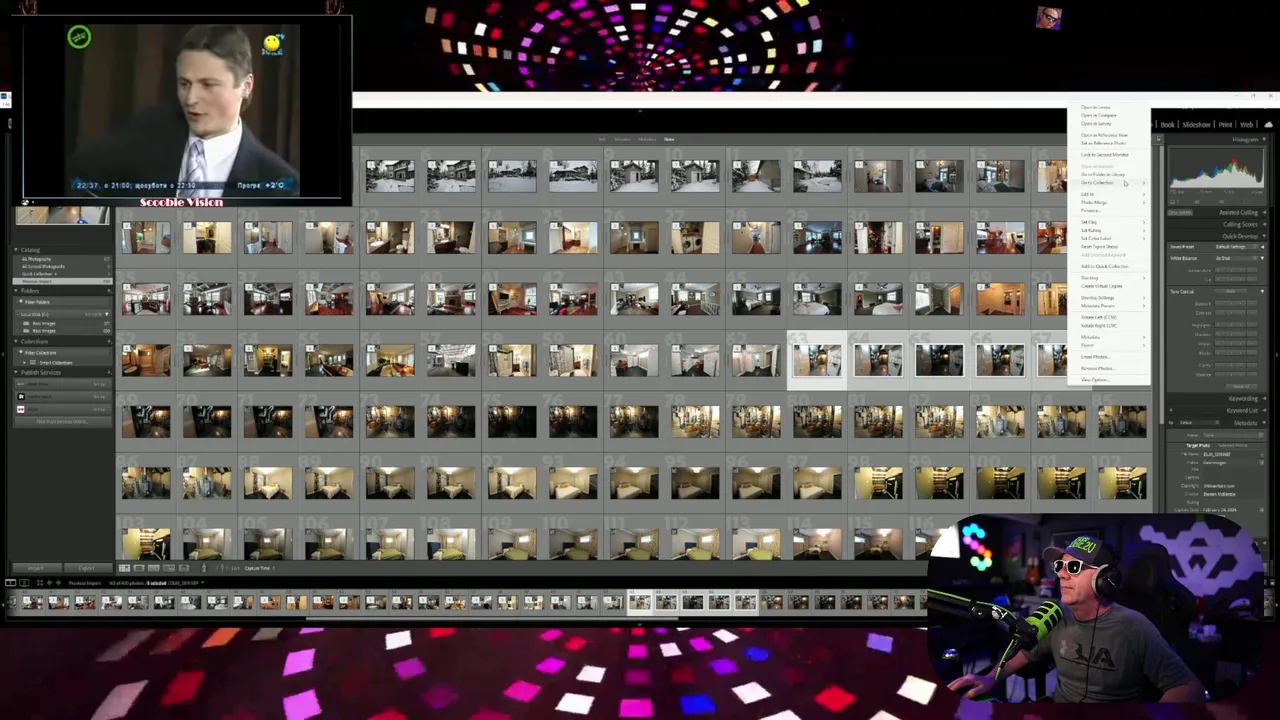The width and height of the screenshot is (1280, 720).
Task: Flip the sort direction icon
Action: point(222,568)
